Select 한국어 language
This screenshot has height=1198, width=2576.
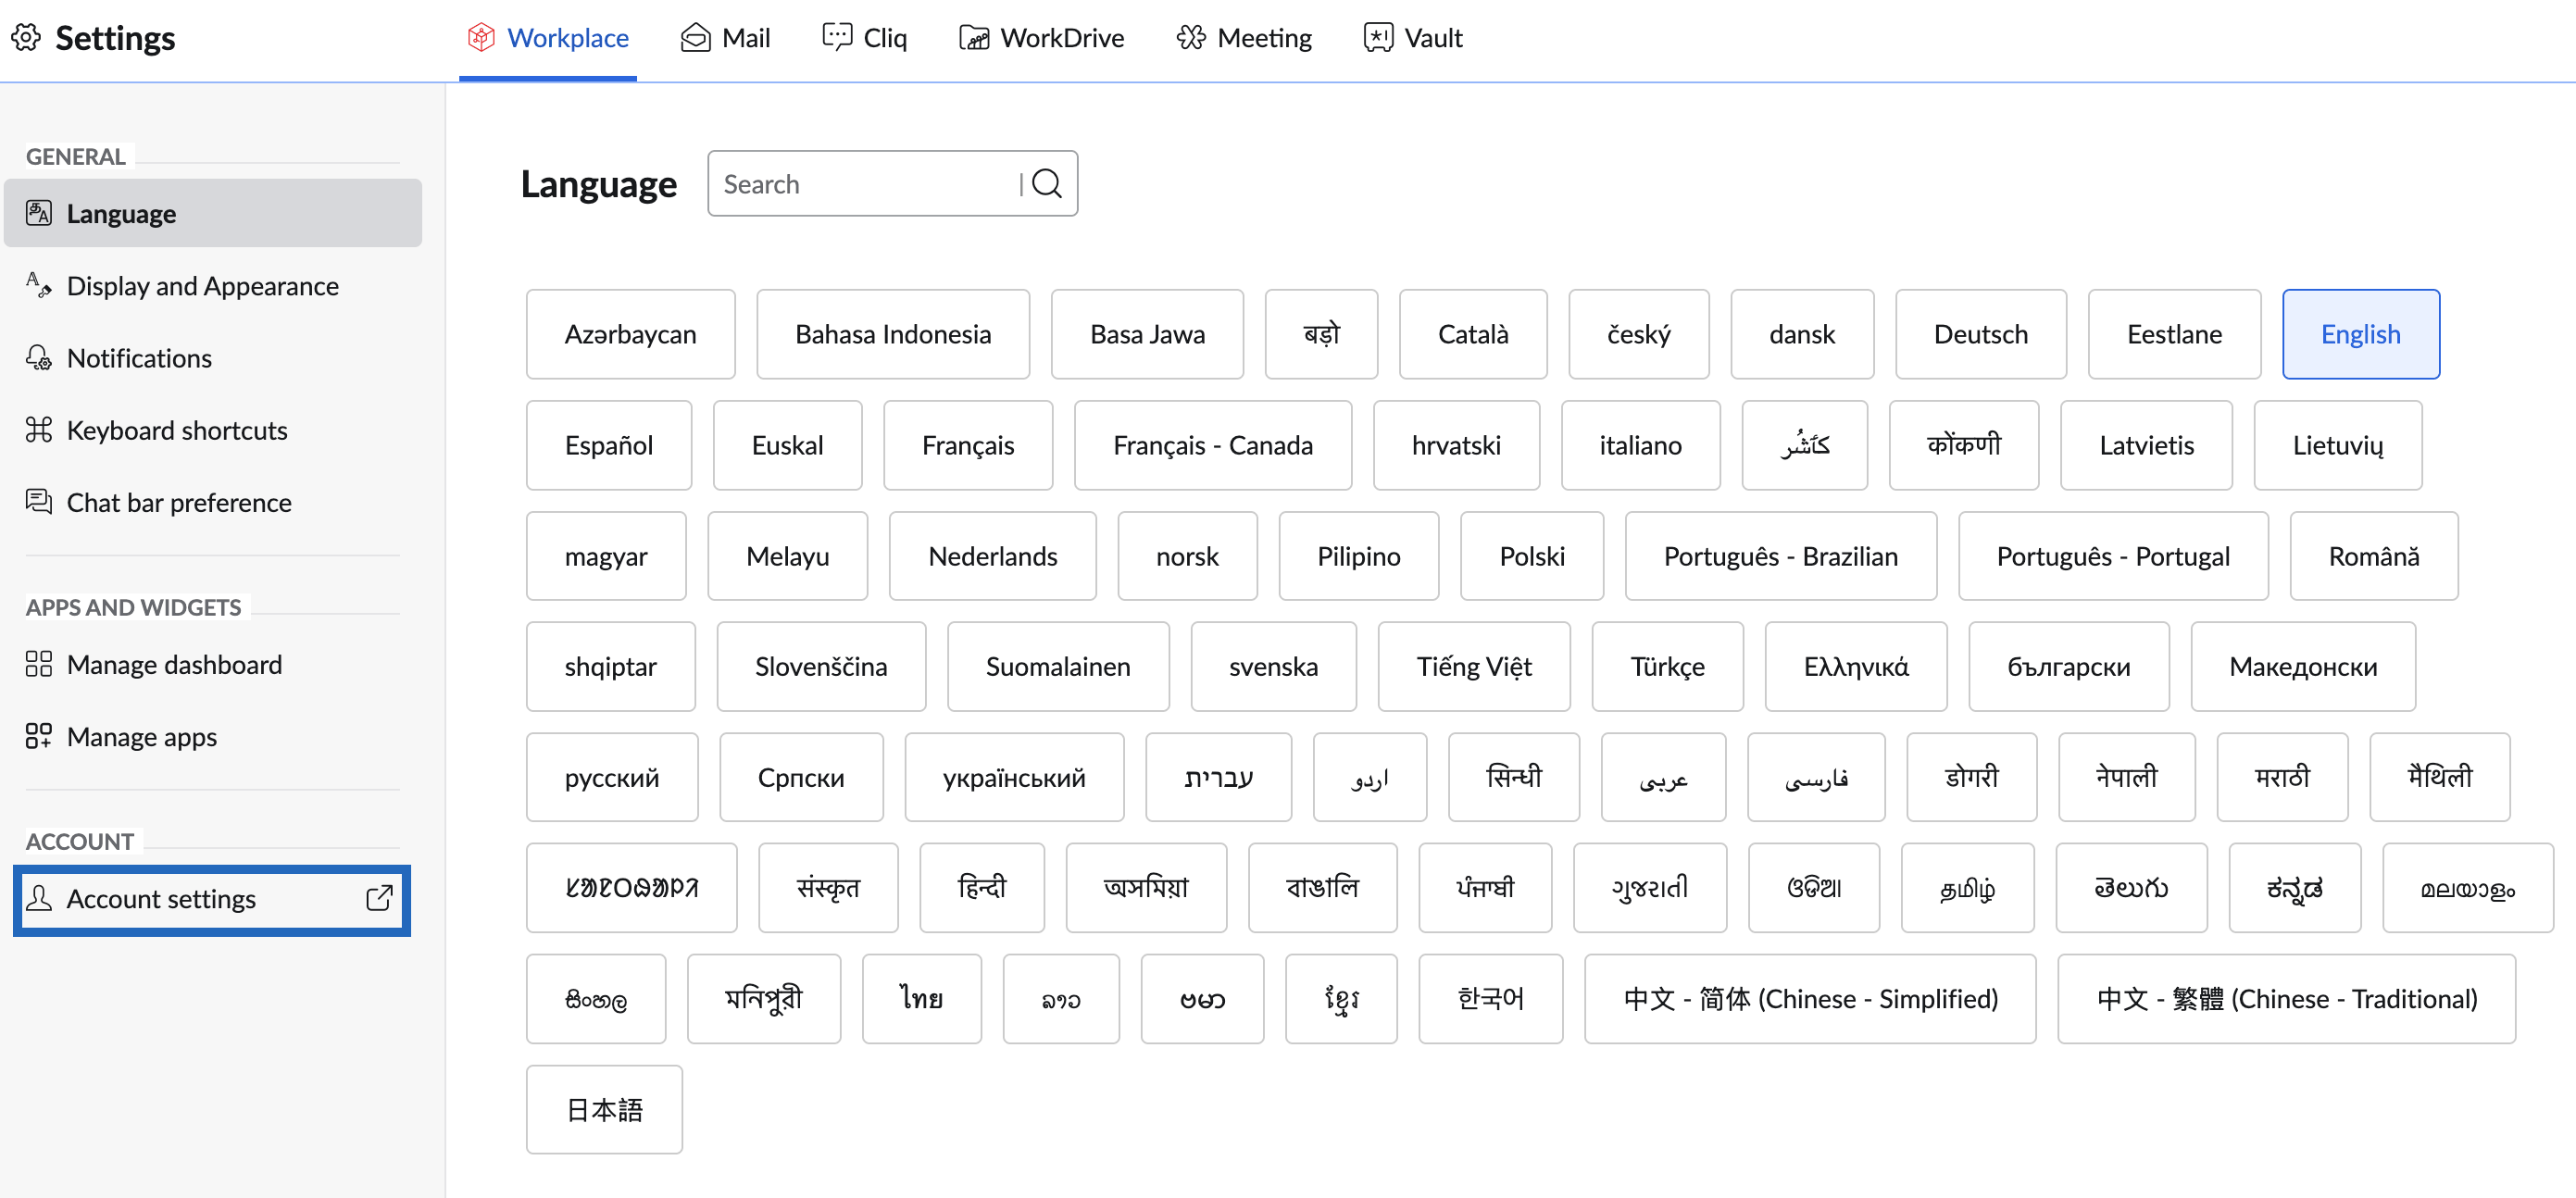tap(1491, 998)
